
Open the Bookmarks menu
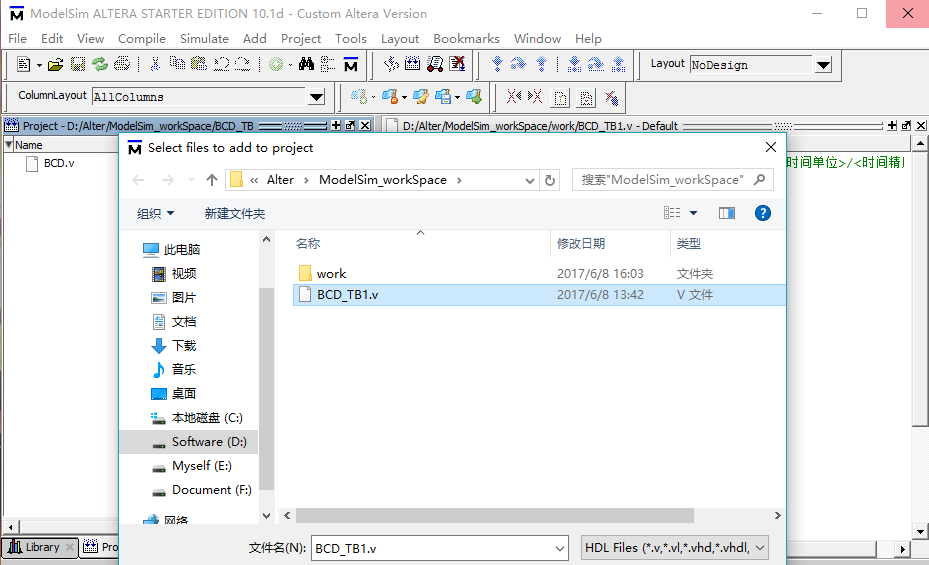coord(466,38)
